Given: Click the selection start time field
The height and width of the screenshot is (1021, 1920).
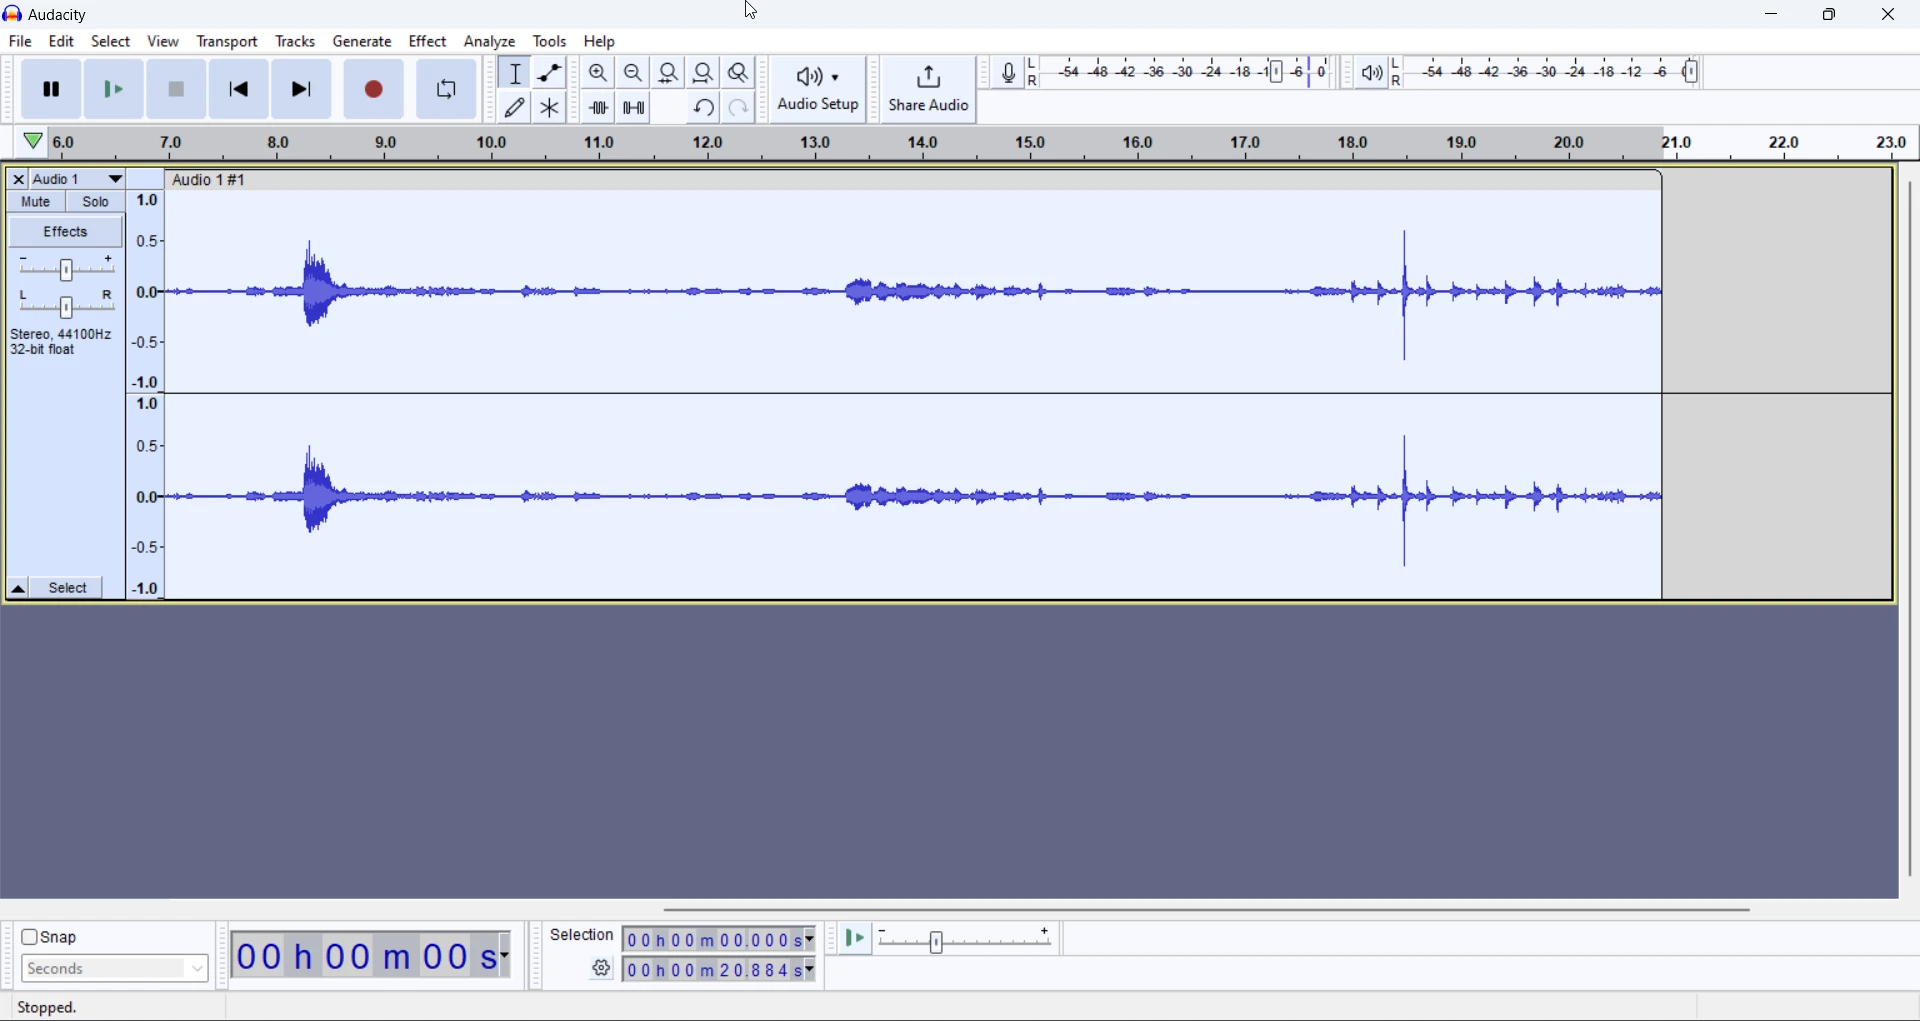Looking at the screenshot, I should [x=721, y=941].
